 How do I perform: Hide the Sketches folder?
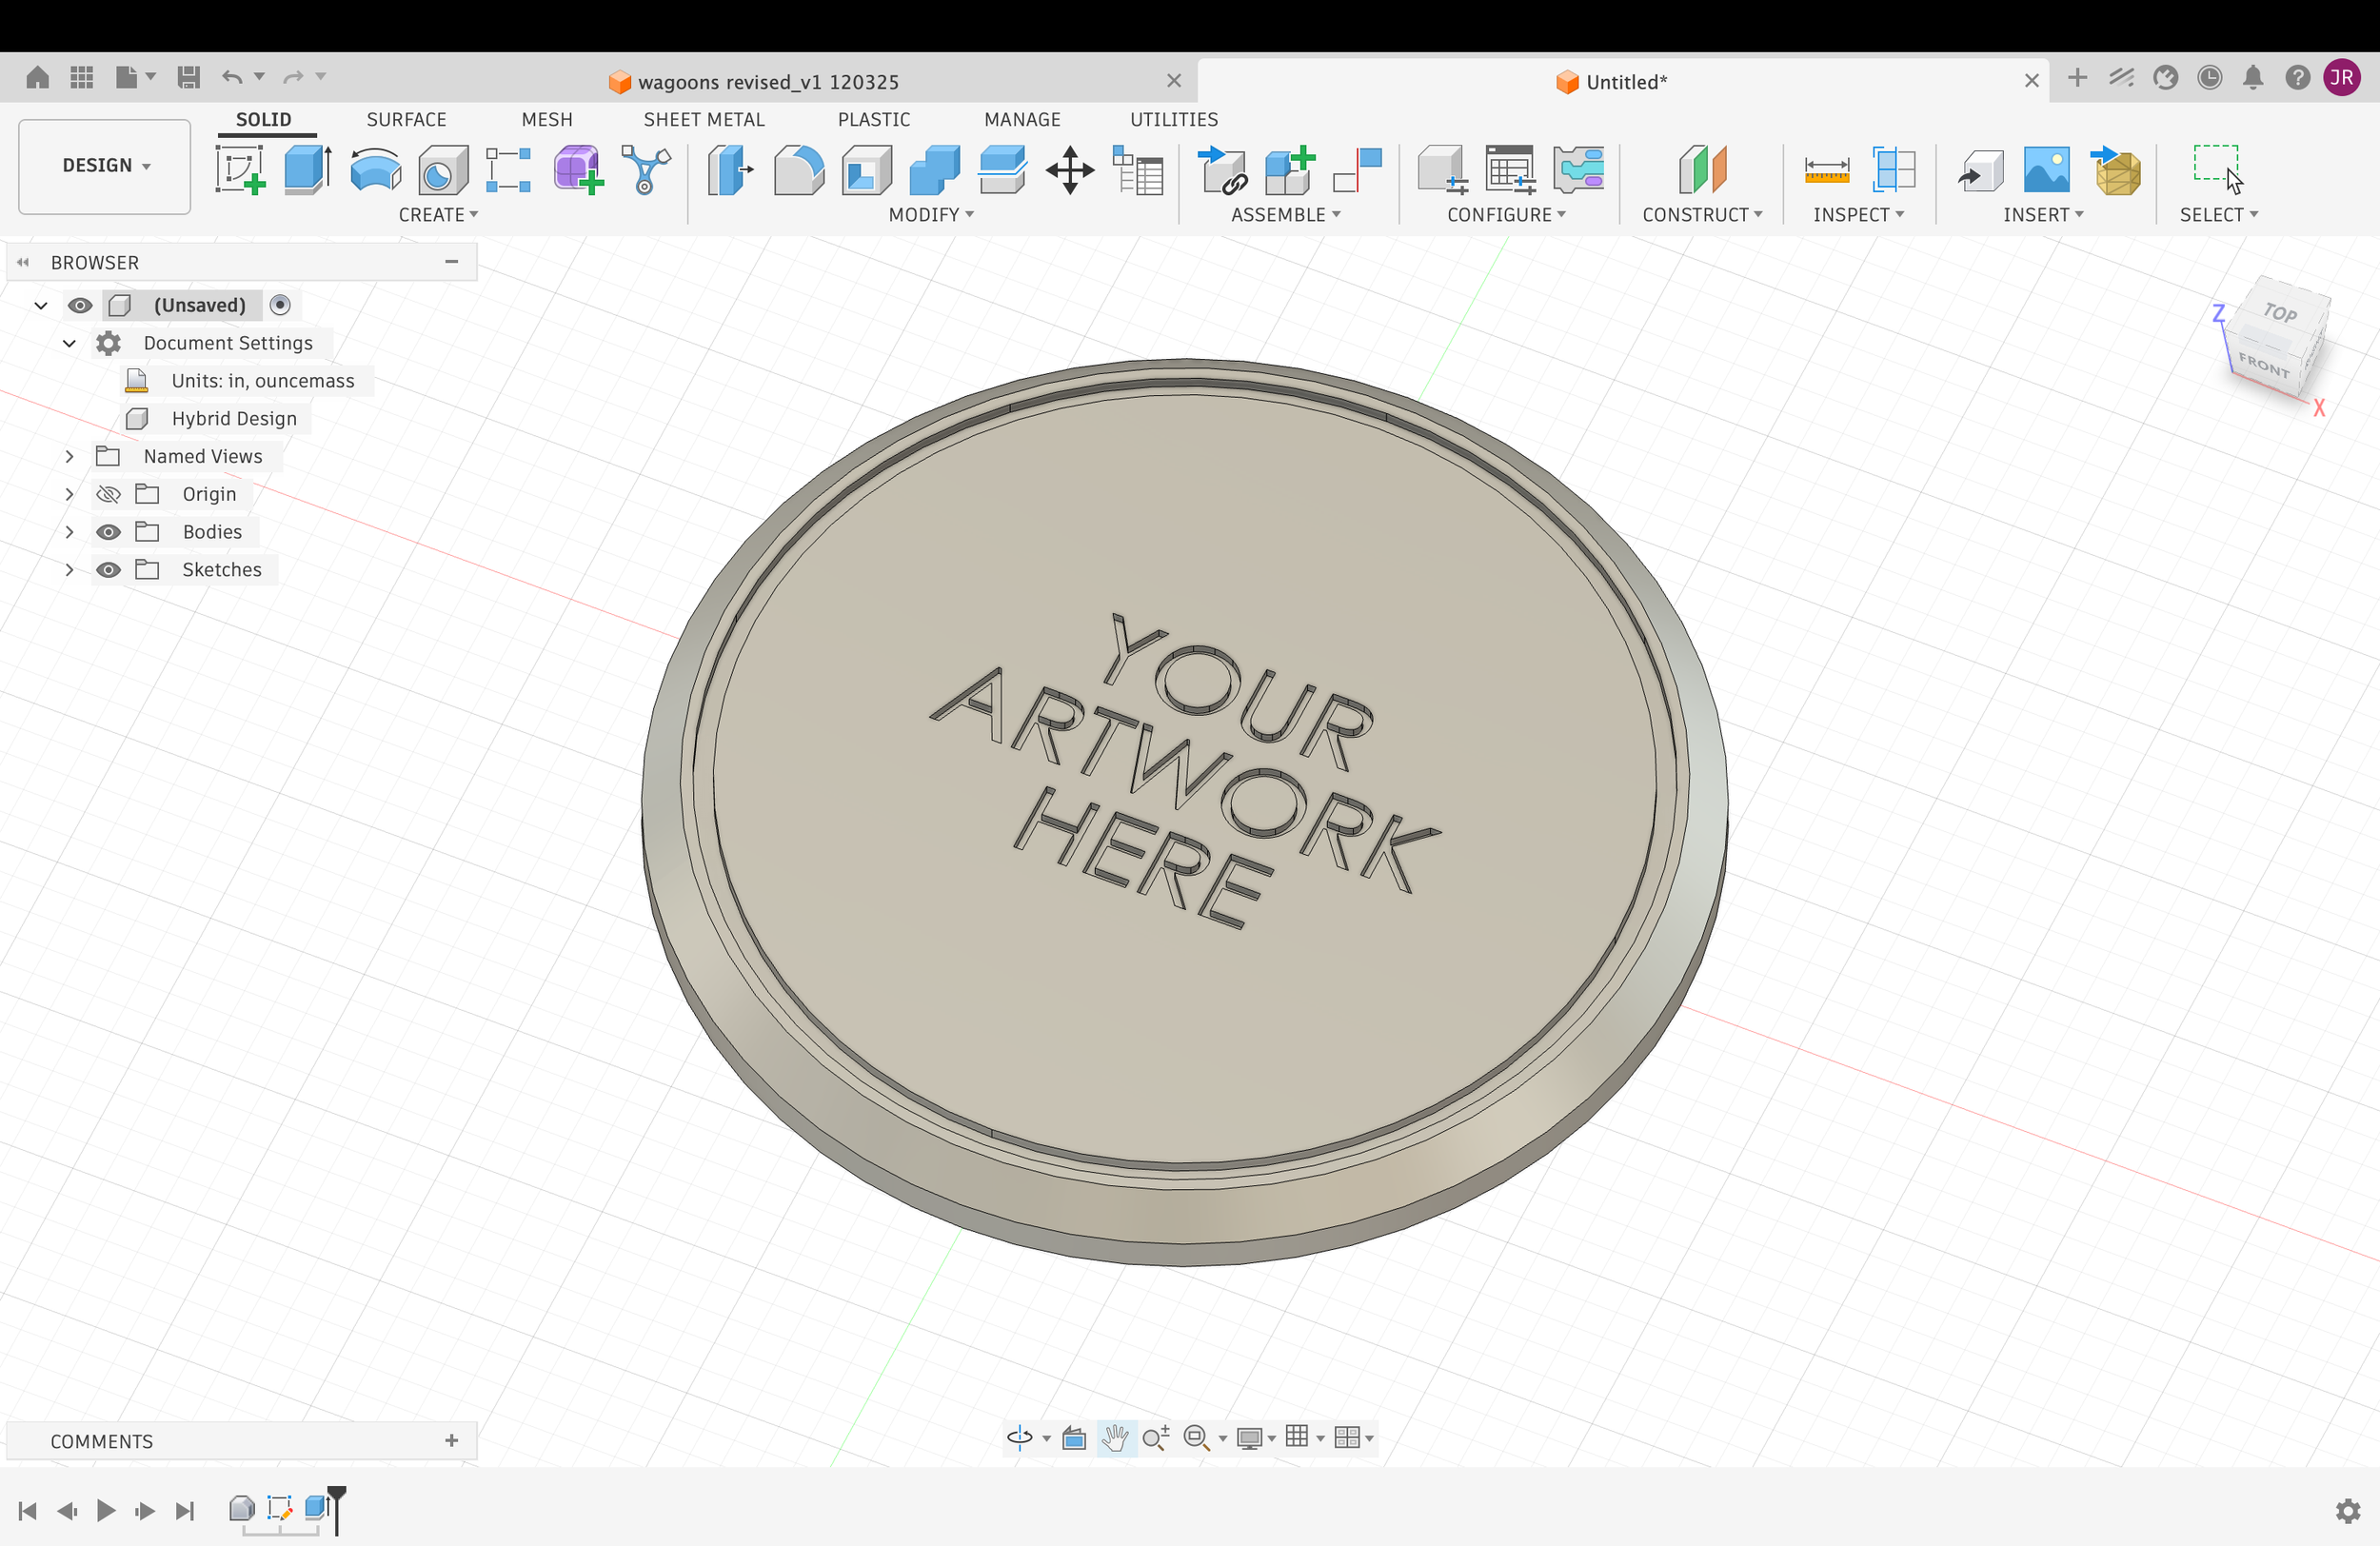[108, 570]
